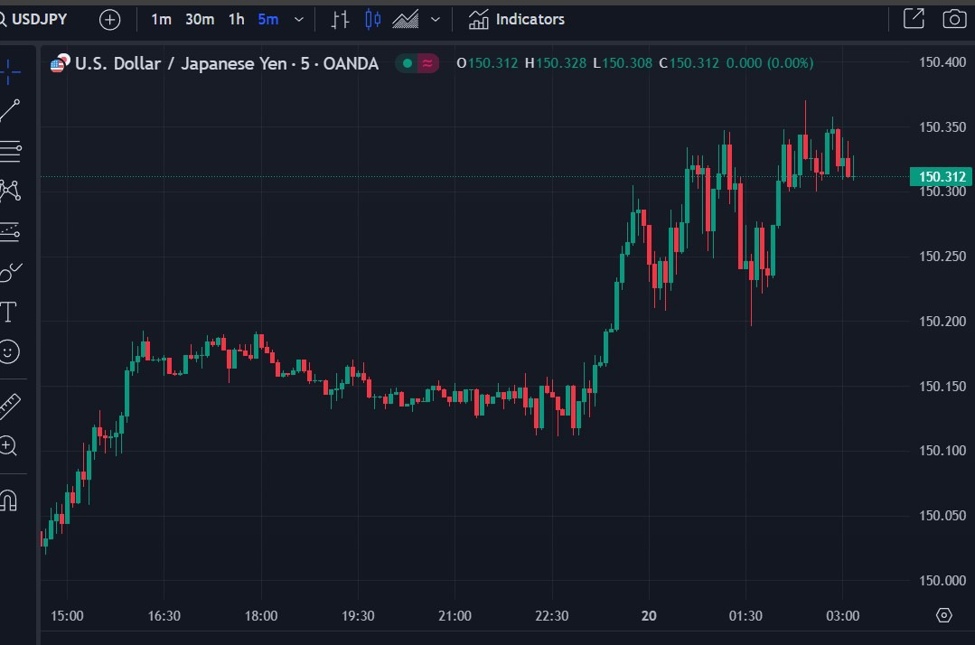Click the 150.312 price axis label
Viewport: 975px width, 645px height.
click(941, 176)
